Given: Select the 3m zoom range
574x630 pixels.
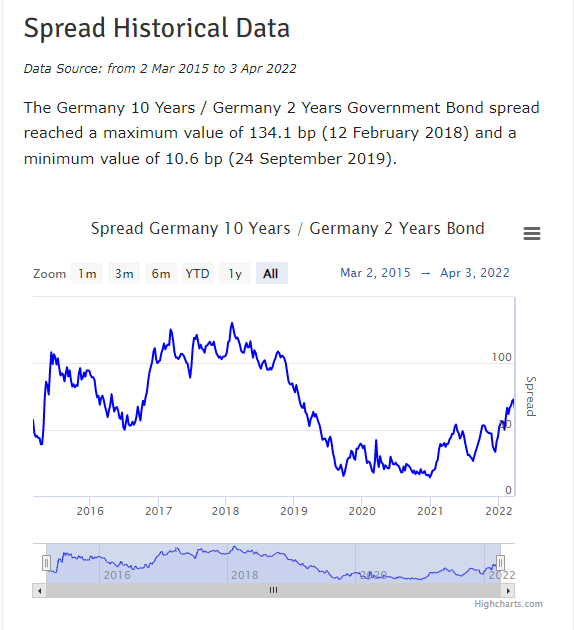Looking at the screenshot, I should coord(124,274).
